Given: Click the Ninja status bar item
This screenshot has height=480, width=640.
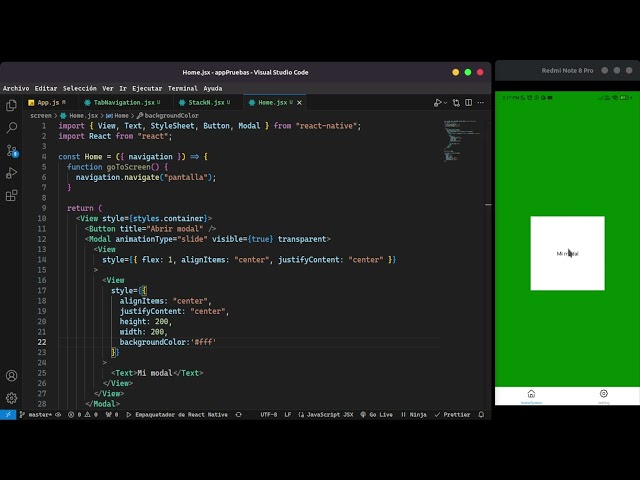Looking at the screenshot, I should click(413, 415).
